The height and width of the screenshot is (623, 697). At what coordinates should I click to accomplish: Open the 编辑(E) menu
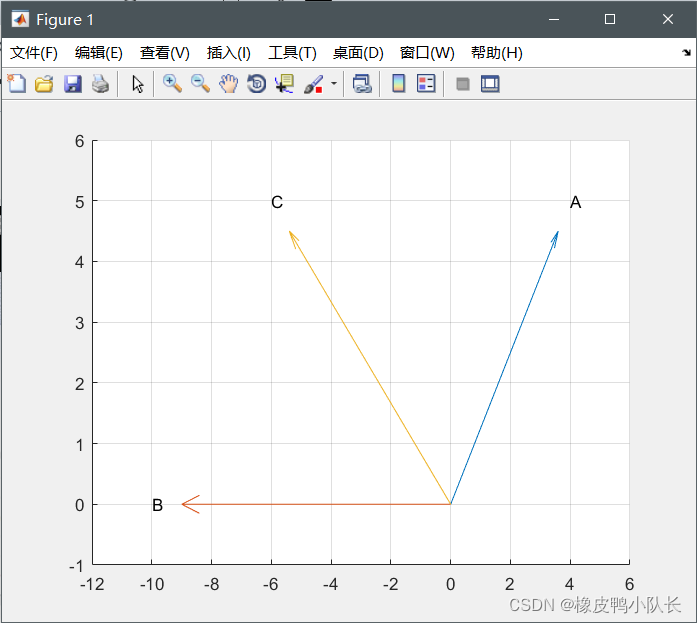pyautogui.click(x=99, y=53)
